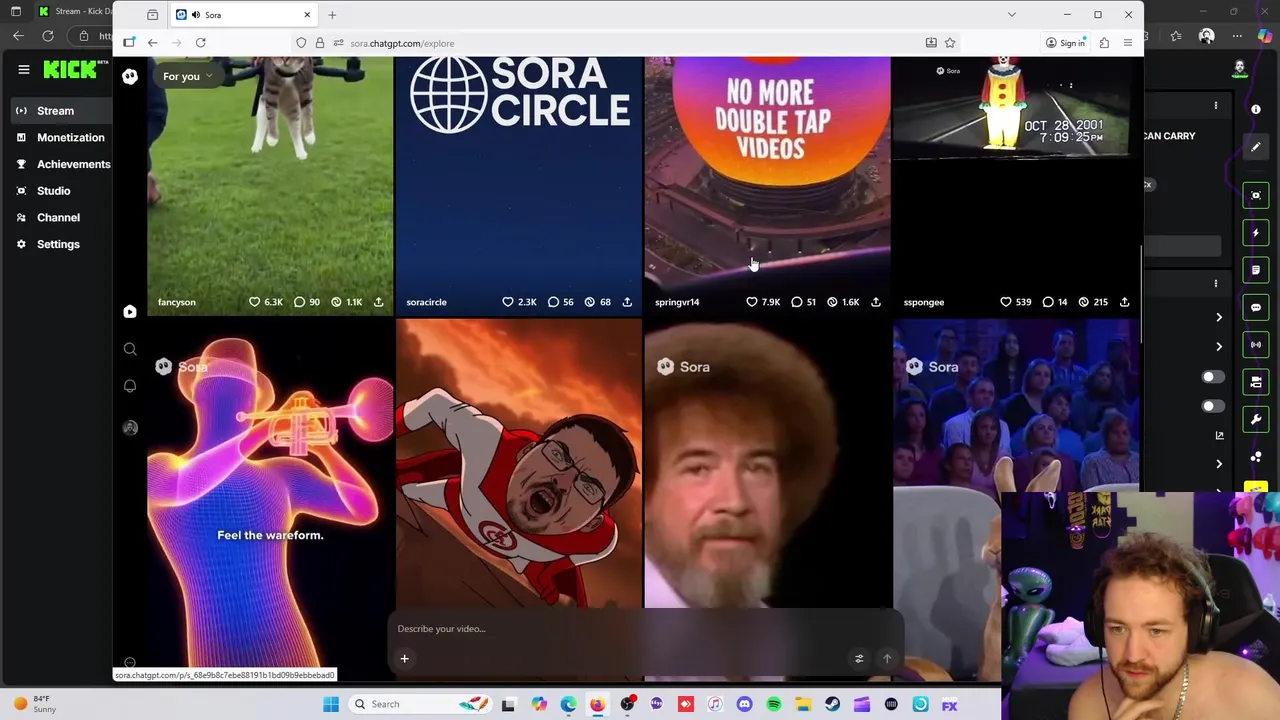
Task: Expand the list all tabs chevron
Action: [1011, 15]
